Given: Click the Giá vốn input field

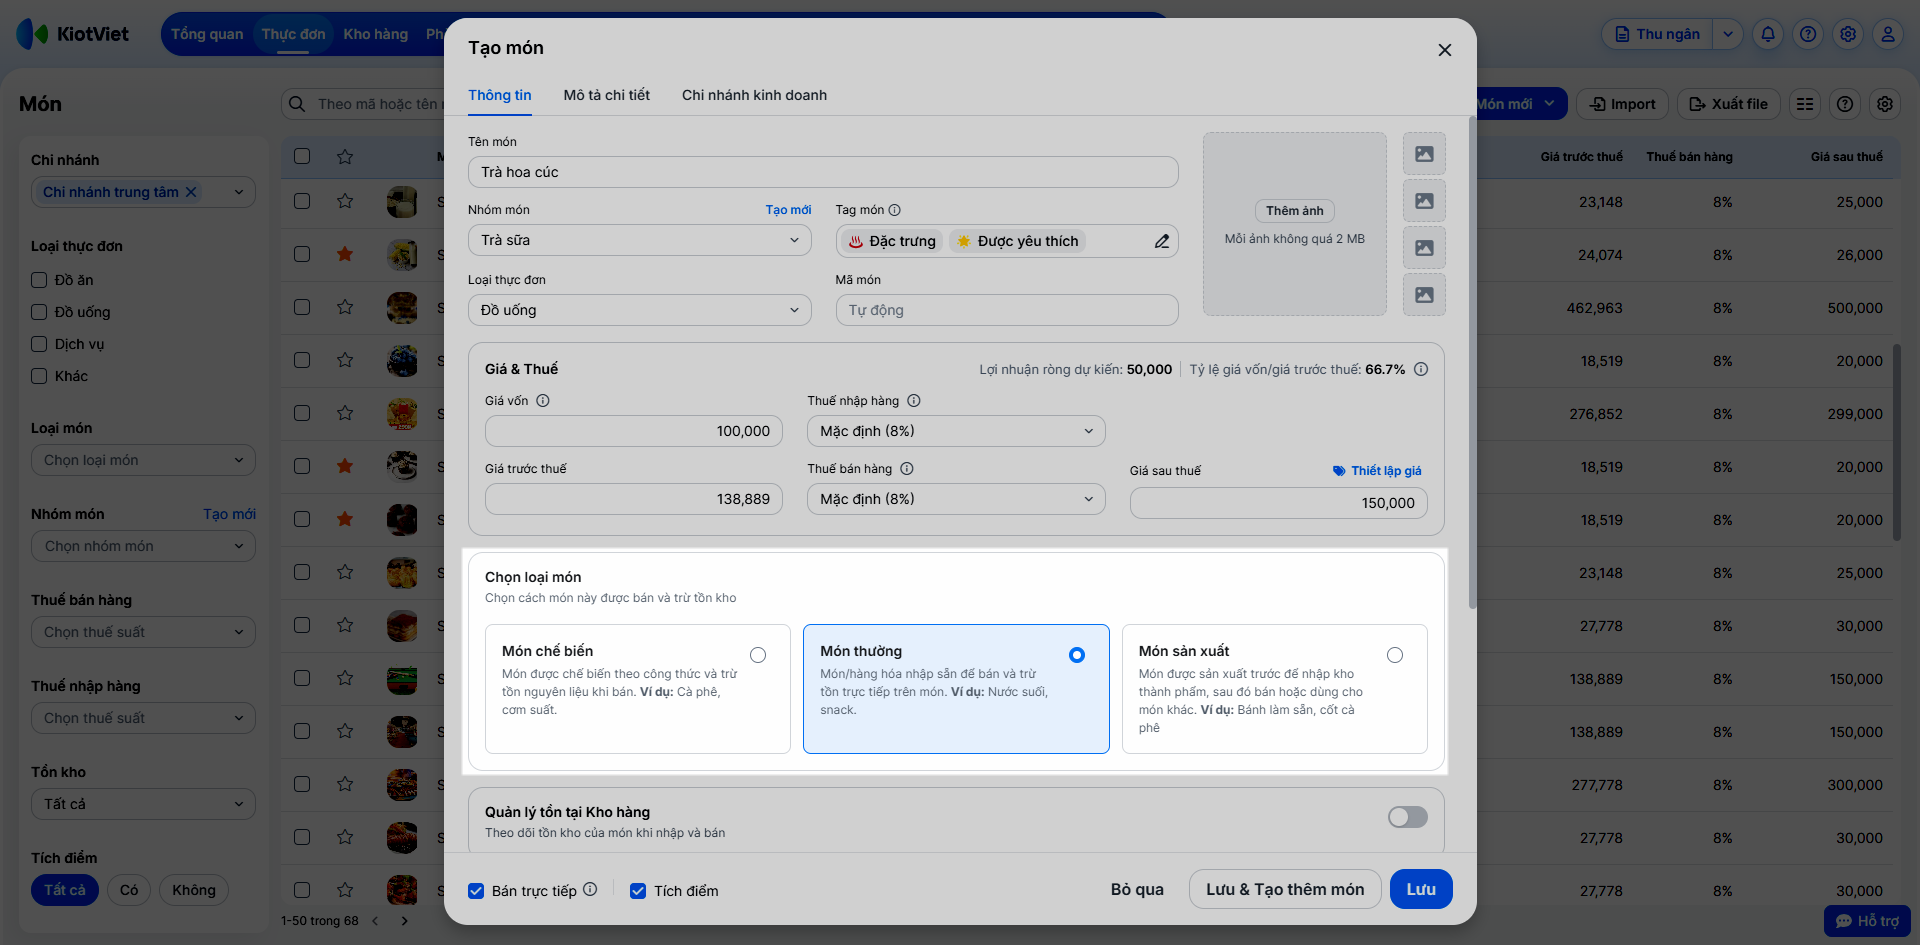Looking at the screenshot, I should click(x=634, y=431).
